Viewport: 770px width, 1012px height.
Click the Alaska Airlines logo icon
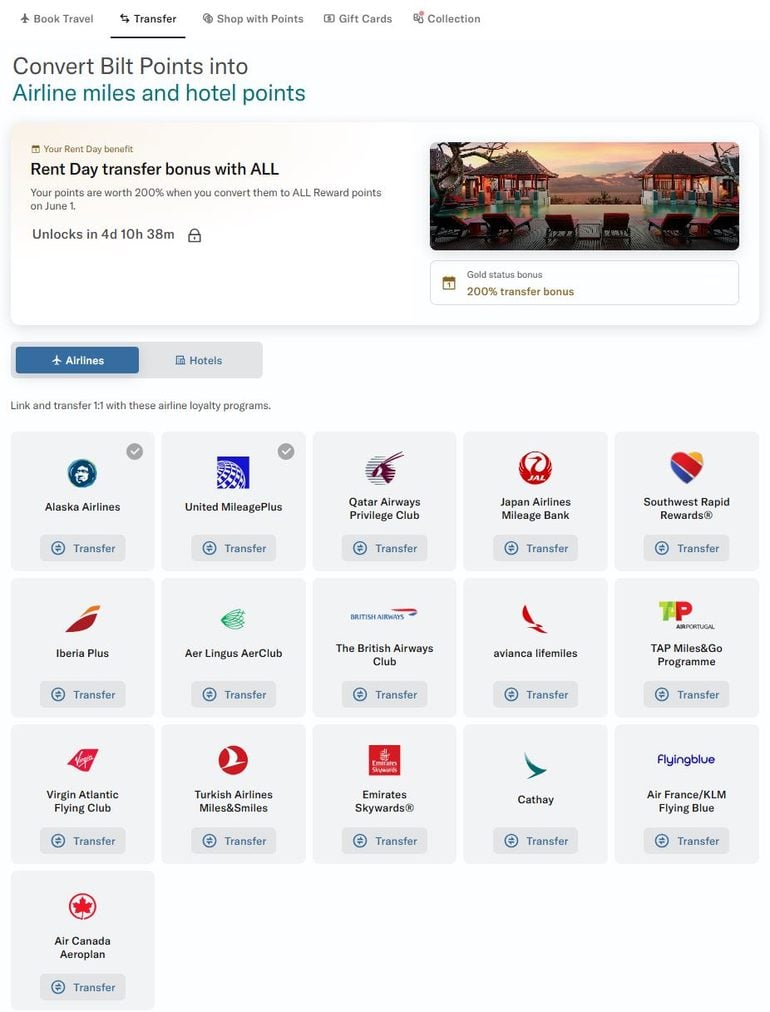pyautogui.click(x=83, y=473)
